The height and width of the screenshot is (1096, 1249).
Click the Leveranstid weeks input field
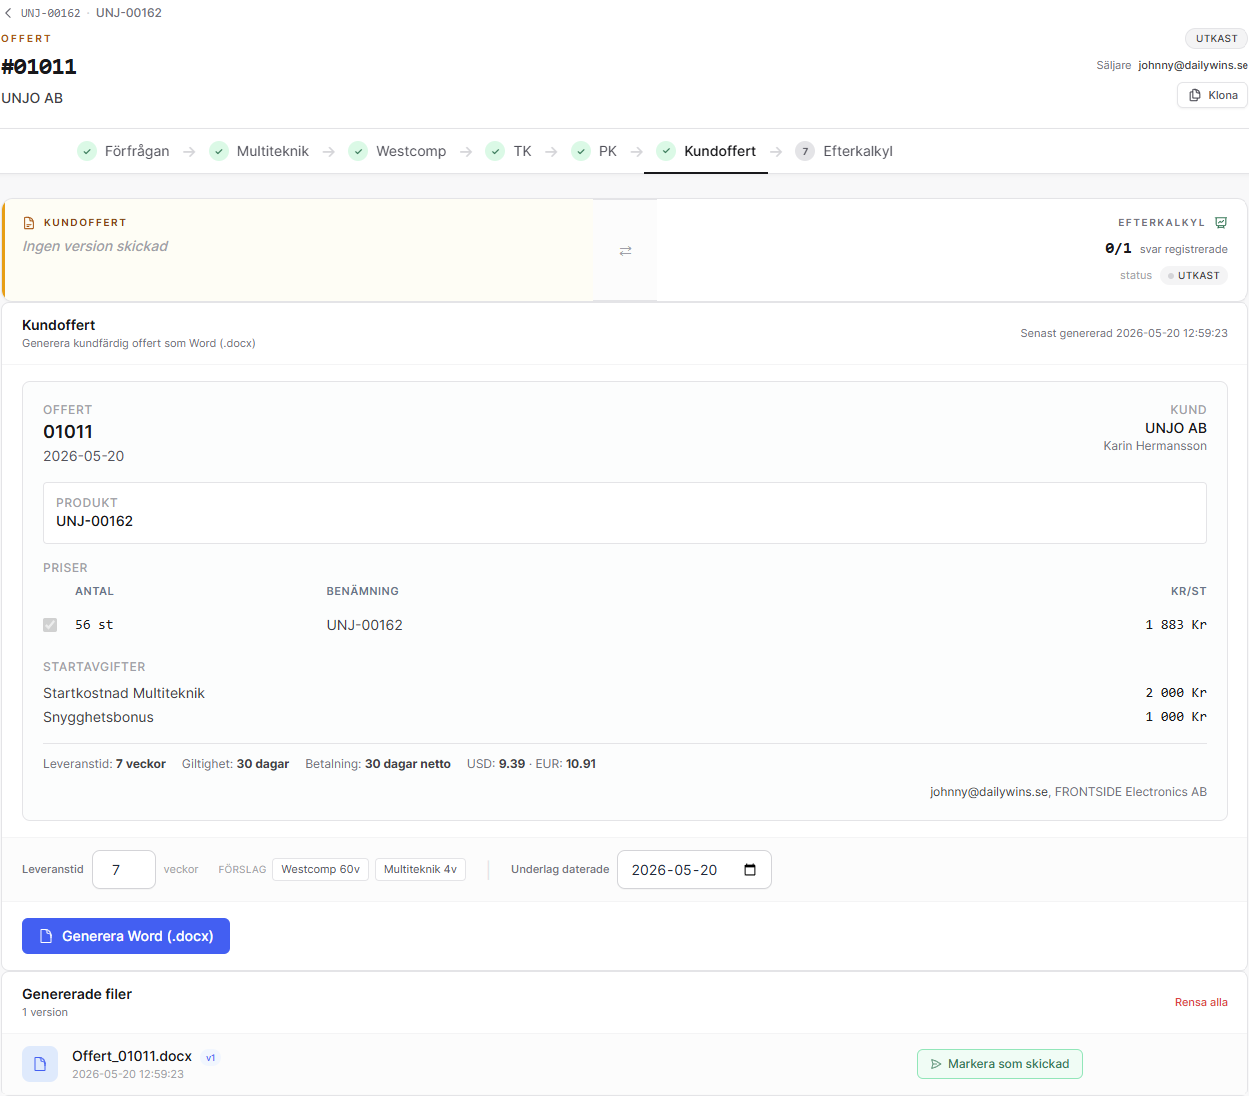[x=124, y=870]
